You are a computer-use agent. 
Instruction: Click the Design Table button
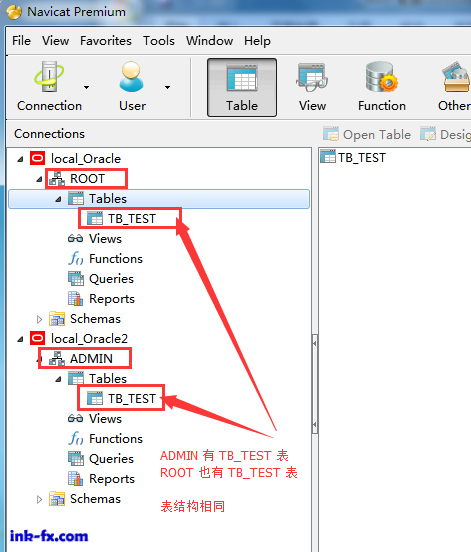pyautogui.click(x=445, y=134)
